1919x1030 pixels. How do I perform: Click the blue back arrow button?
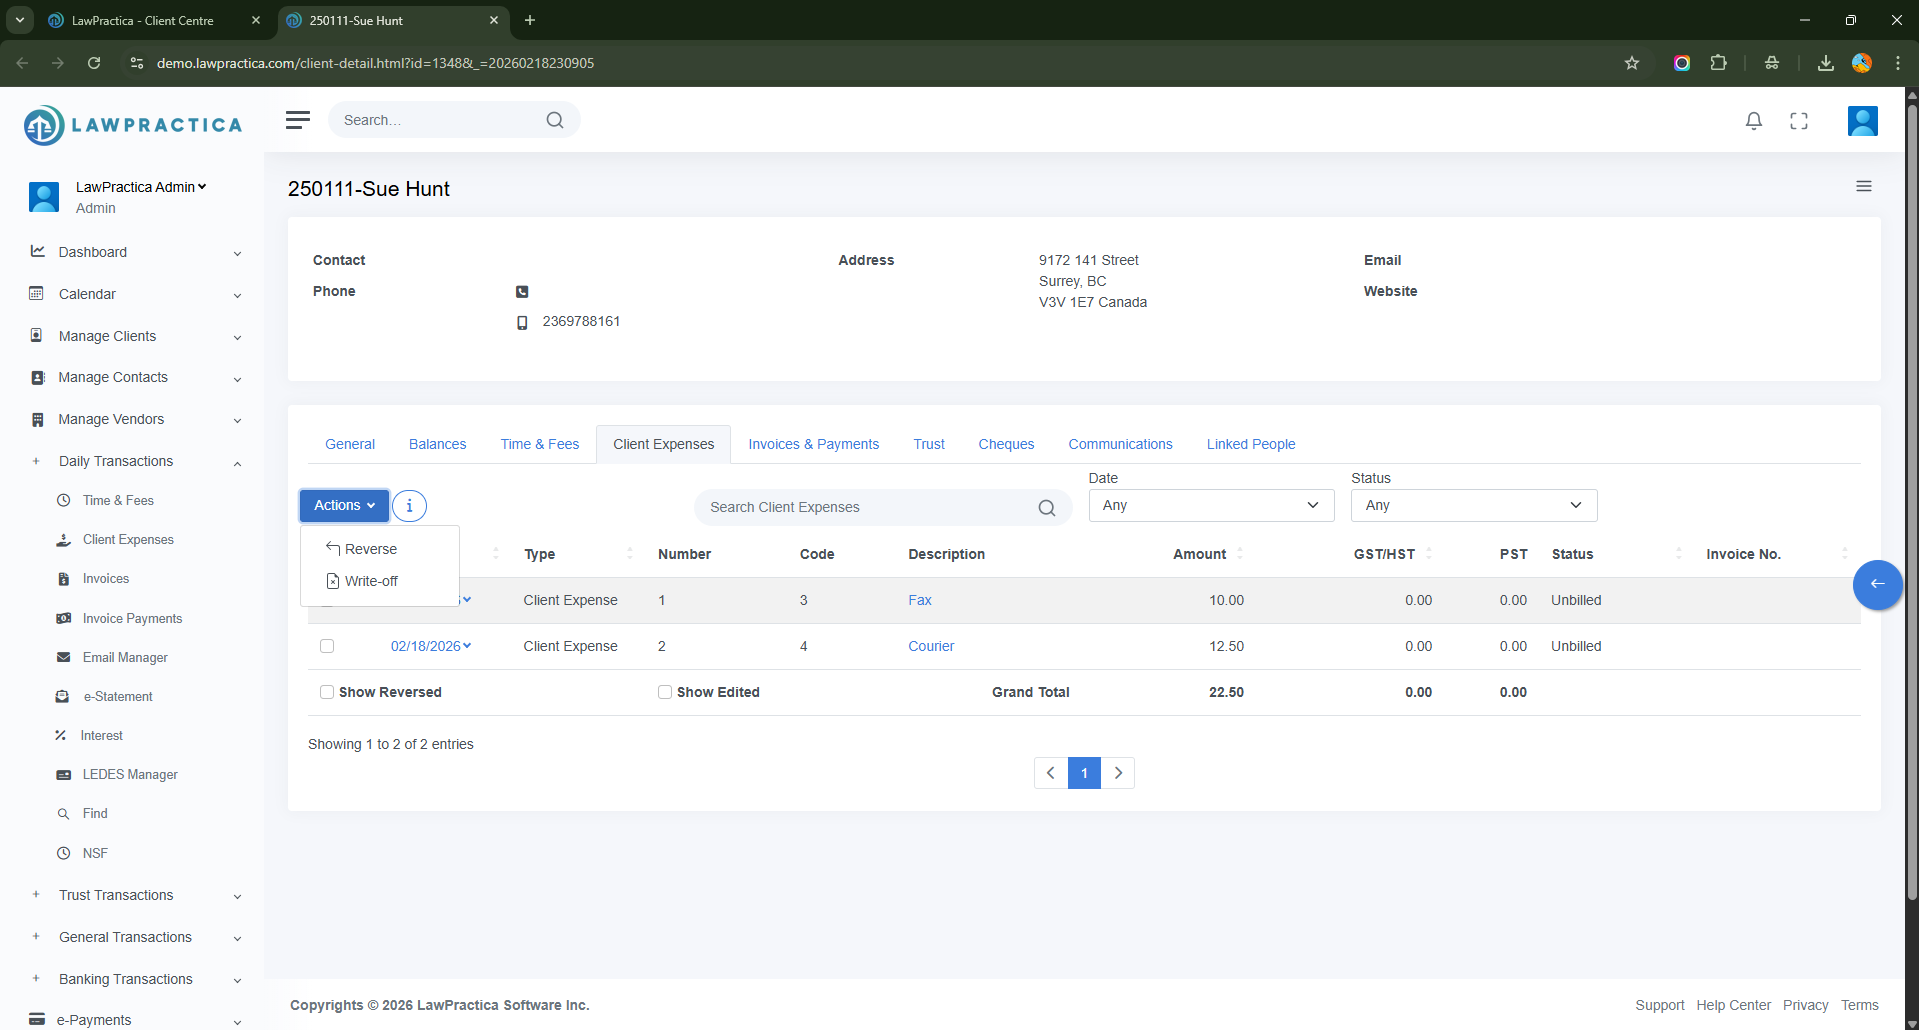pos(1877,584)
